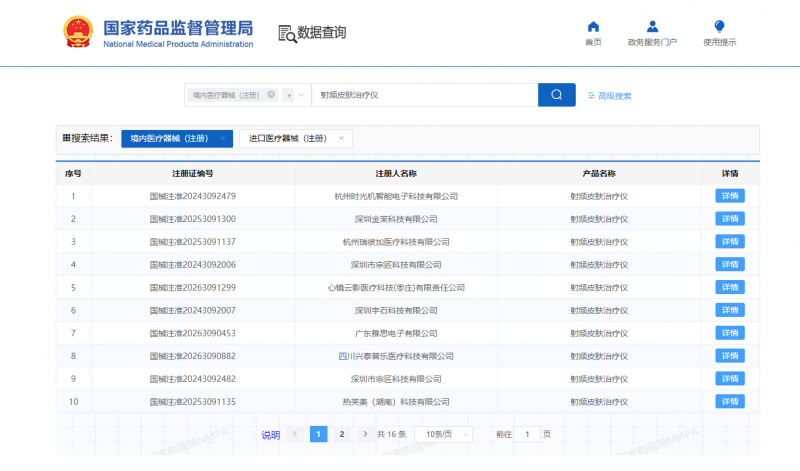Screen dimensions: 800x471
Task: Open the 10条/页 page size dropdown
Action: coord(443,434)
